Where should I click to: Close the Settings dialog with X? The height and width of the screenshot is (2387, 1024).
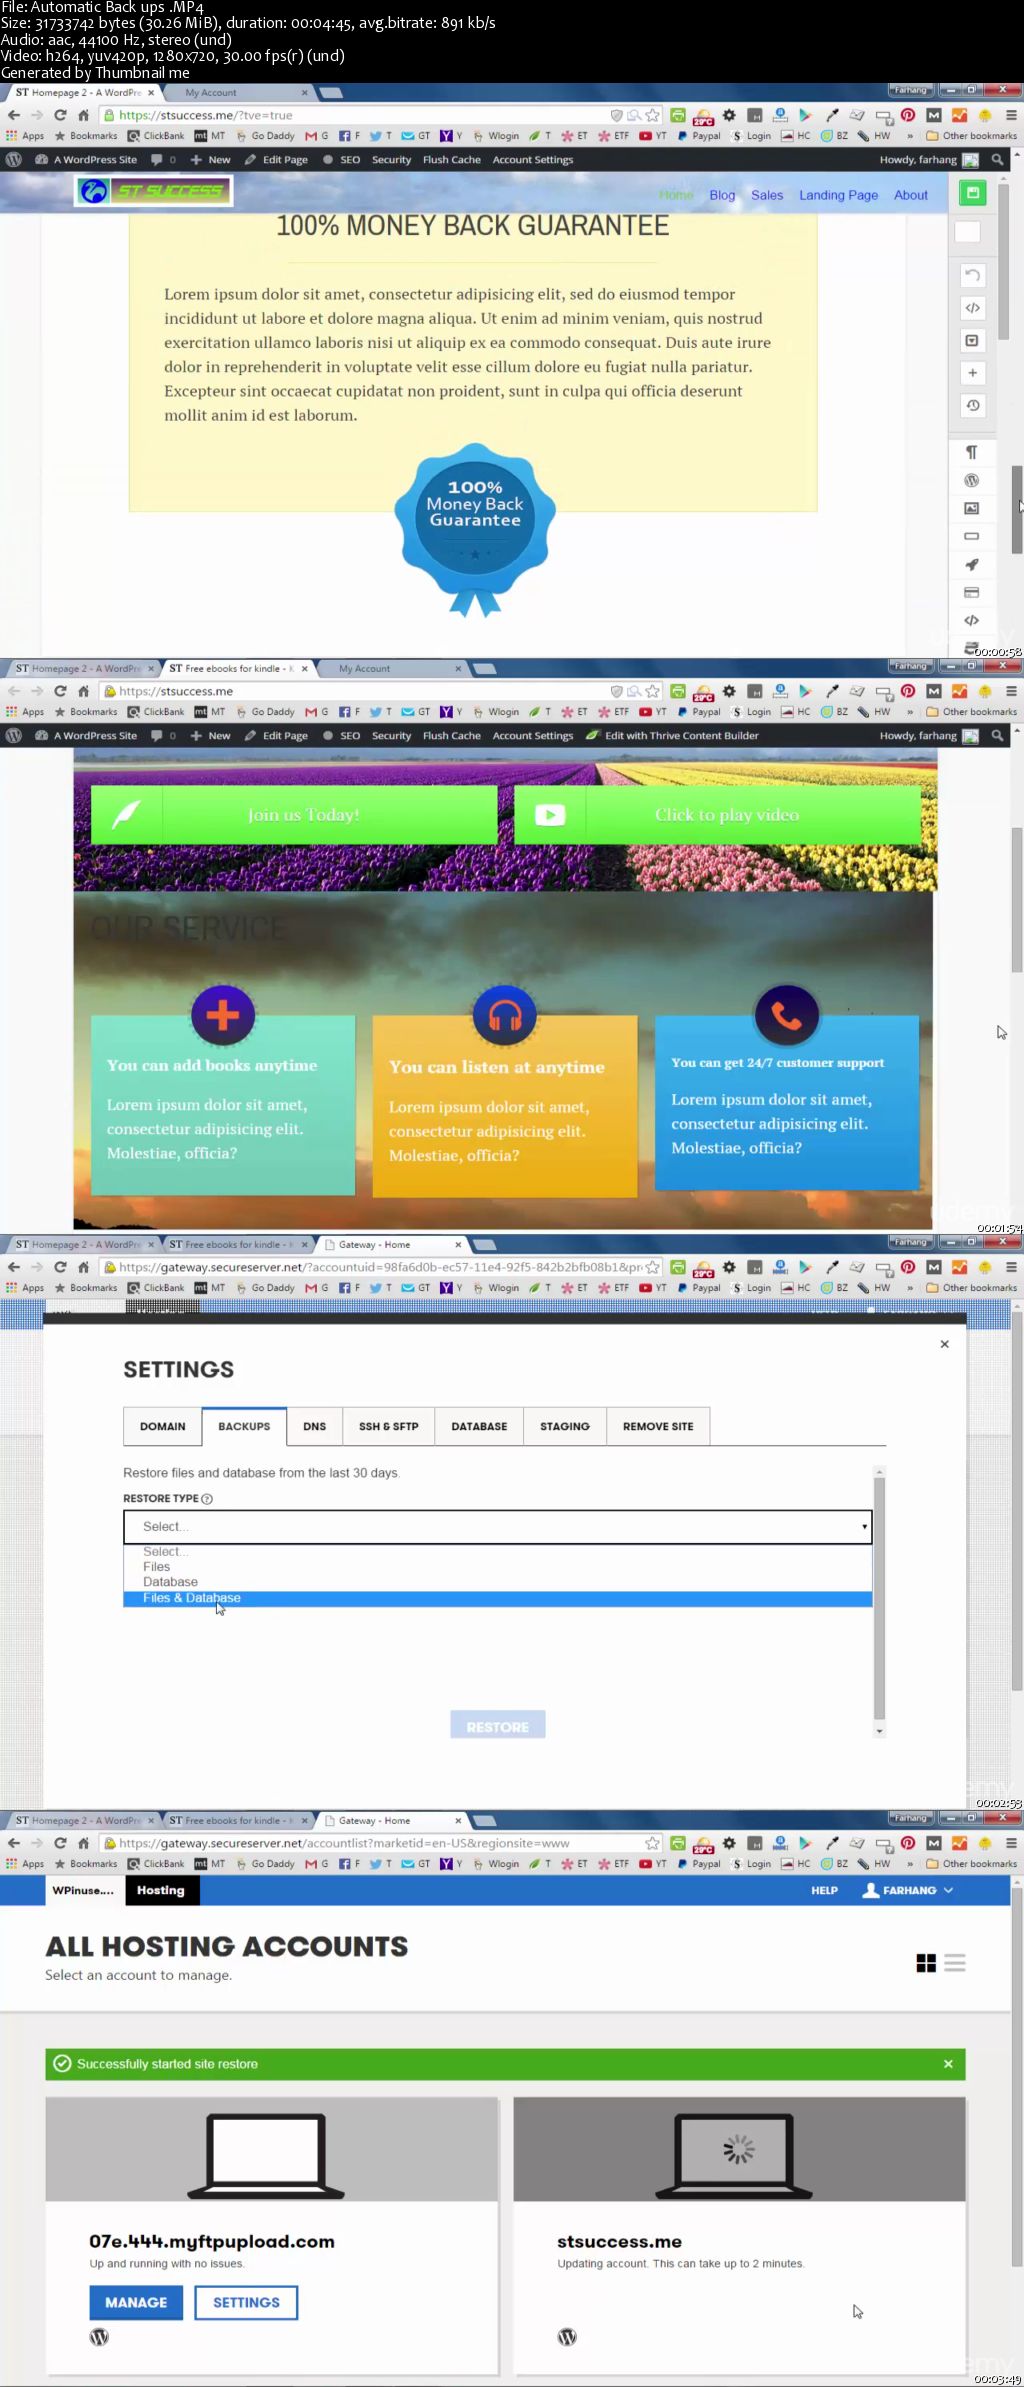[944, 1344]
